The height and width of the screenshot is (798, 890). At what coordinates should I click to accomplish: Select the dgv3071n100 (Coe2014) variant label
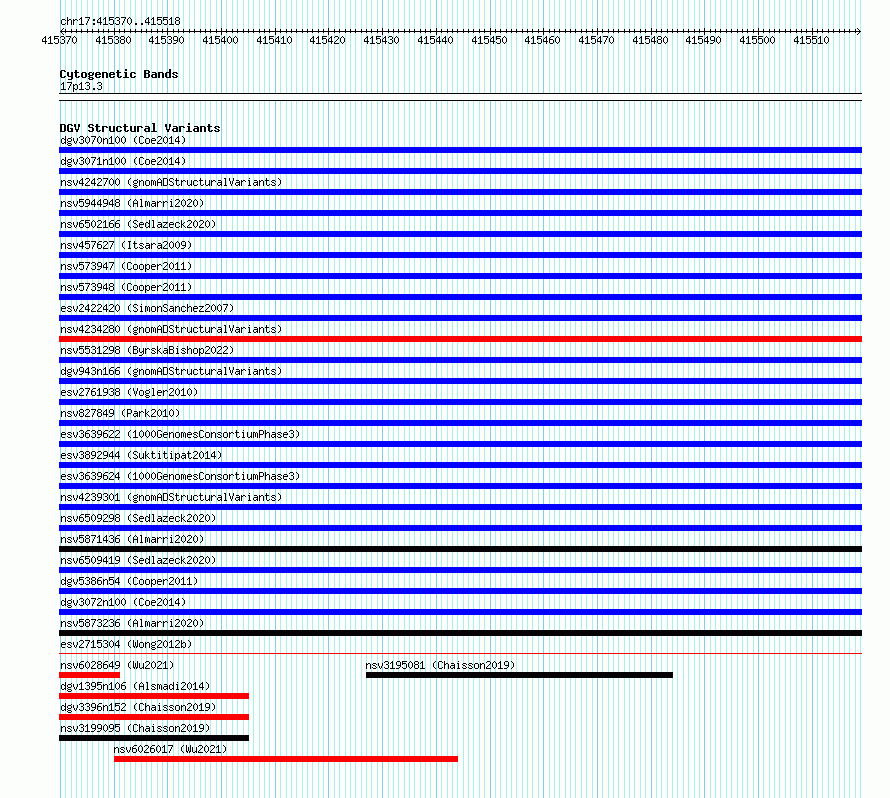pos(123,161)
